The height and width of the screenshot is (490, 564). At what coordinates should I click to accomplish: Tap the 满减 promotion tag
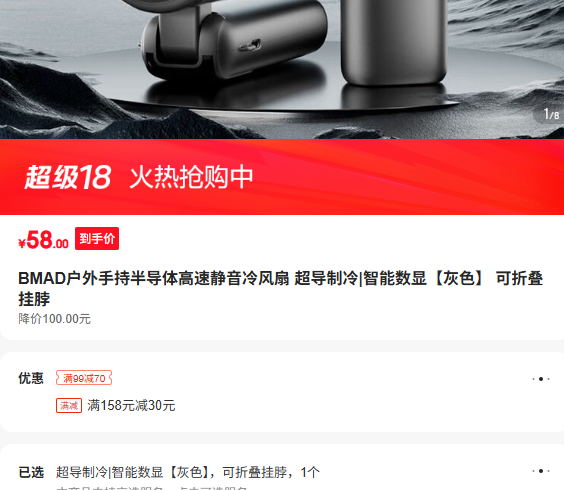coord(69,405)
